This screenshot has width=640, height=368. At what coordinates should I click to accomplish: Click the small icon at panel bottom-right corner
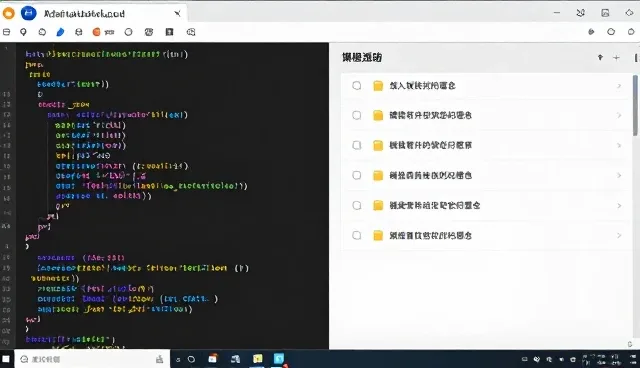point(630,344)
